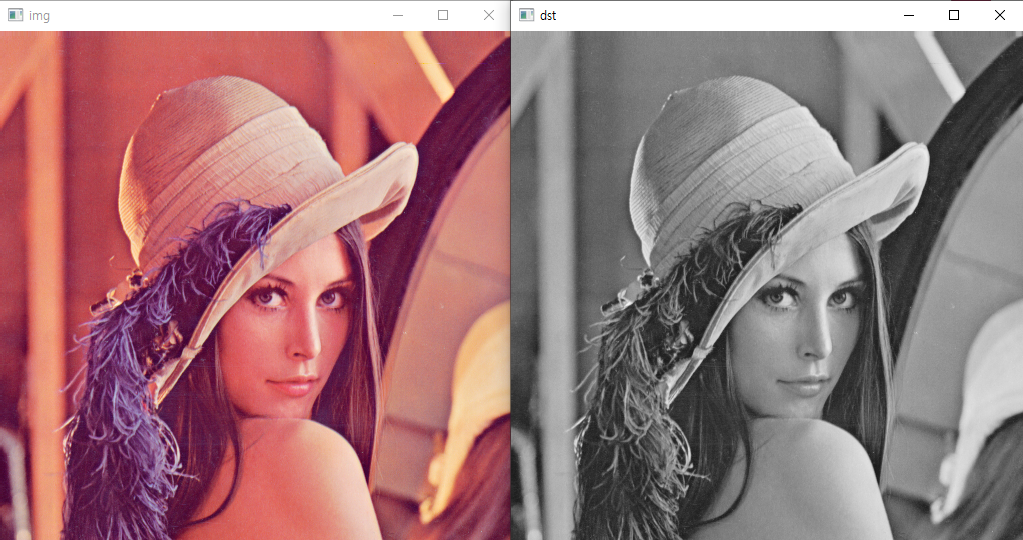Screen dimensions: 1023x540
Task: Click the grayscale image in dst window
Action: pyautogui.click(x=767, y=285)
